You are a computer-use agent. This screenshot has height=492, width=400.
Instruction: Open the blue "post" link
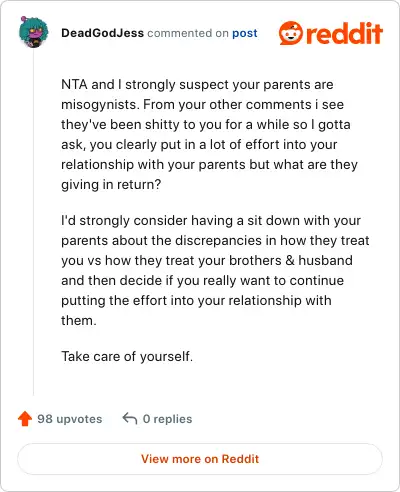point(245,33)
